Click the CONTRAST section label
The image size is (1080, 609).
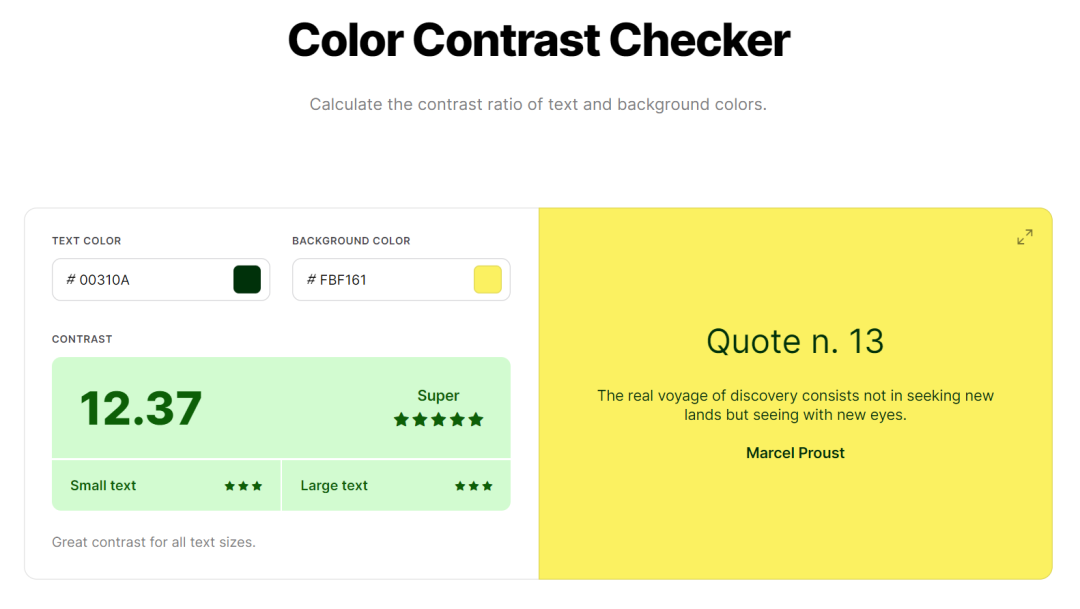click(x=82, y=339)
